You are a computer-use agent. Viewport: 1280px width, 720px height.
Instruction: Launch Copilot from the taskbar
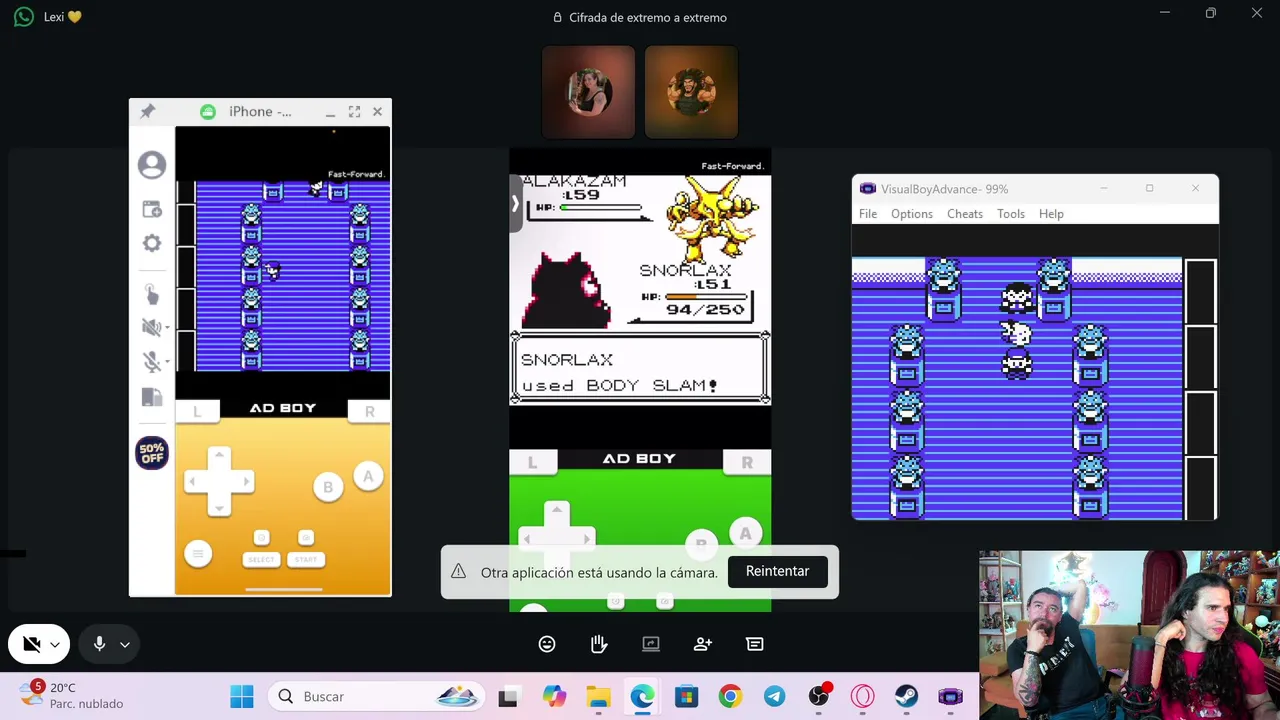tap(554, 697)
